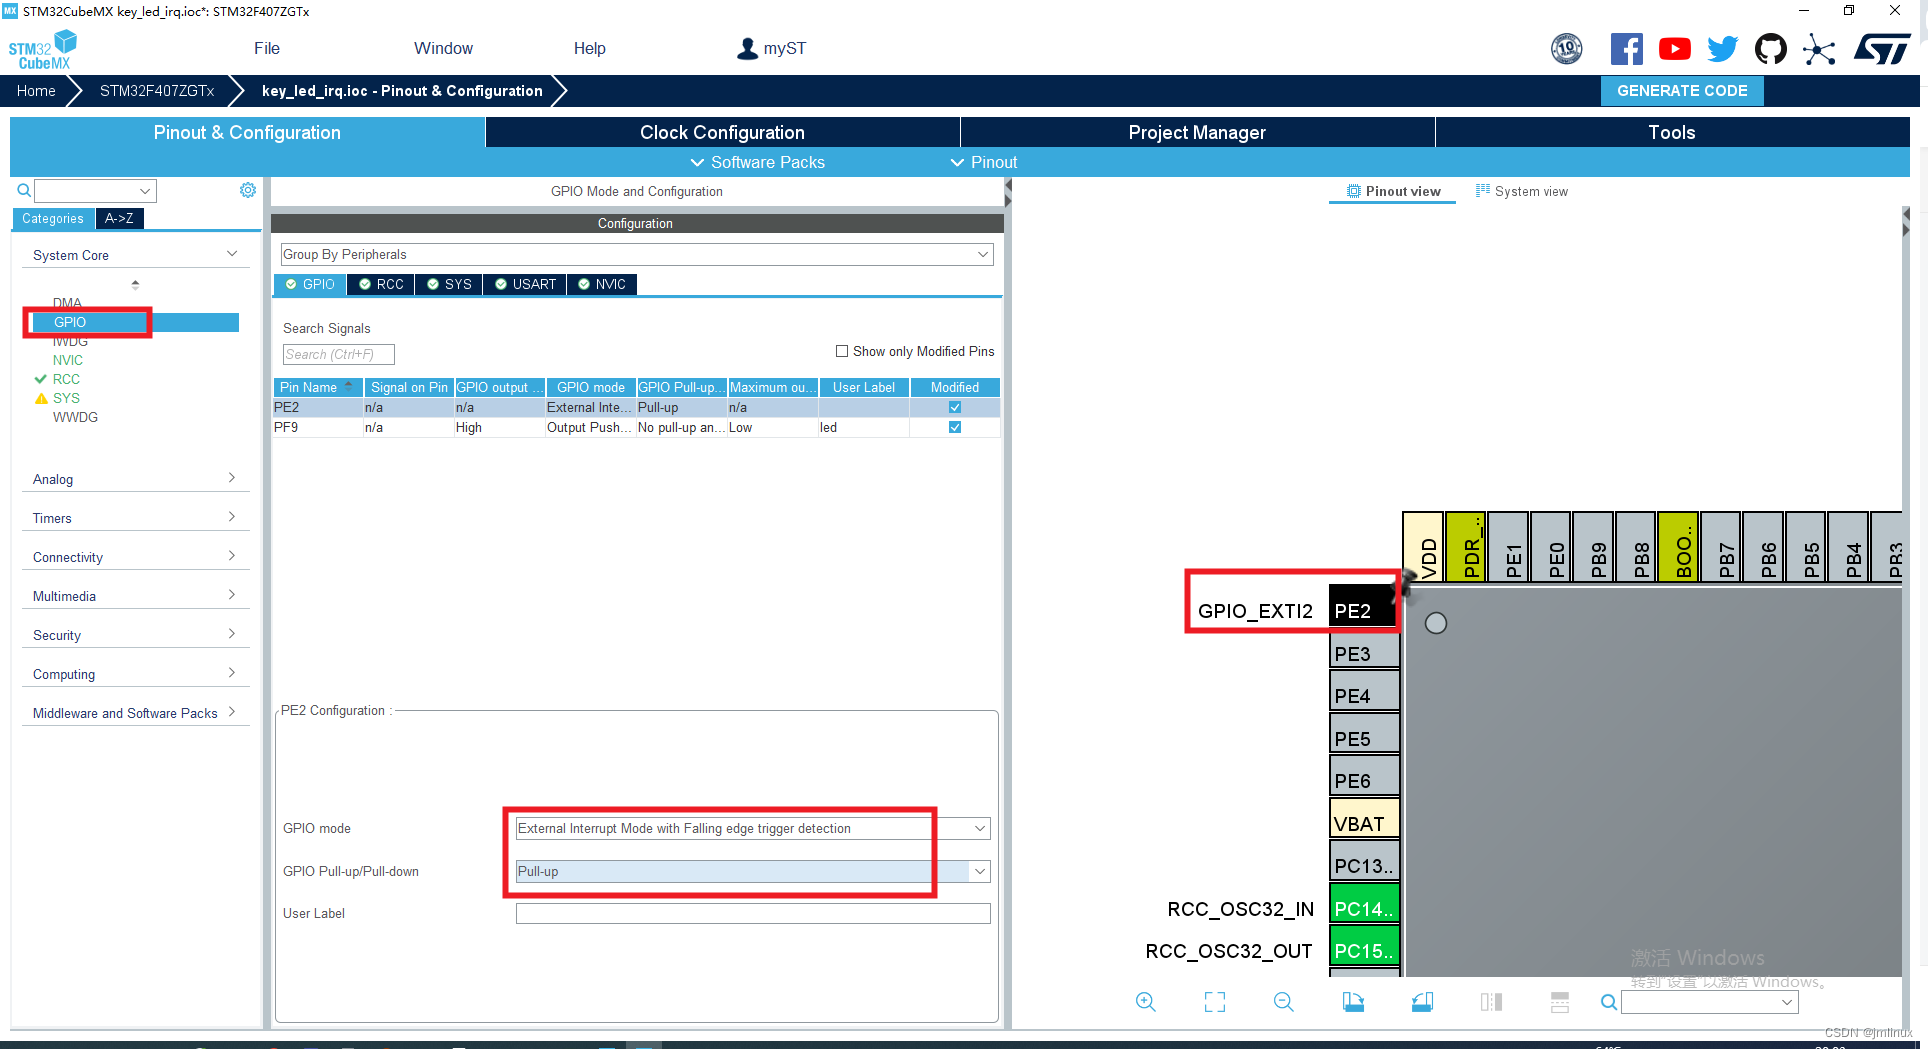Open the Facebook icon link

(1627, 49)
